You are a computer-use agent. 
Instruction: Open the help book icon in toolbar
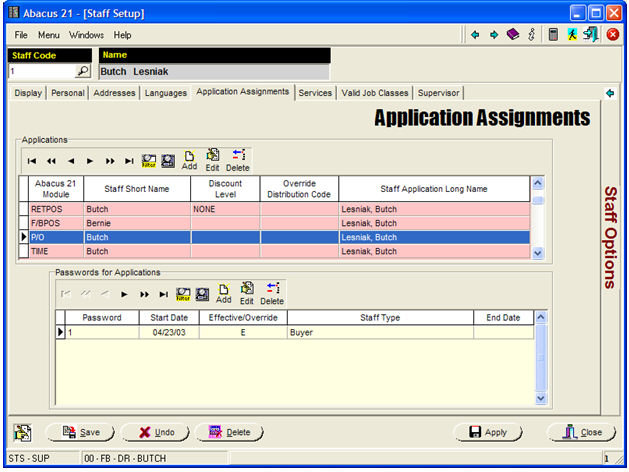512,35
